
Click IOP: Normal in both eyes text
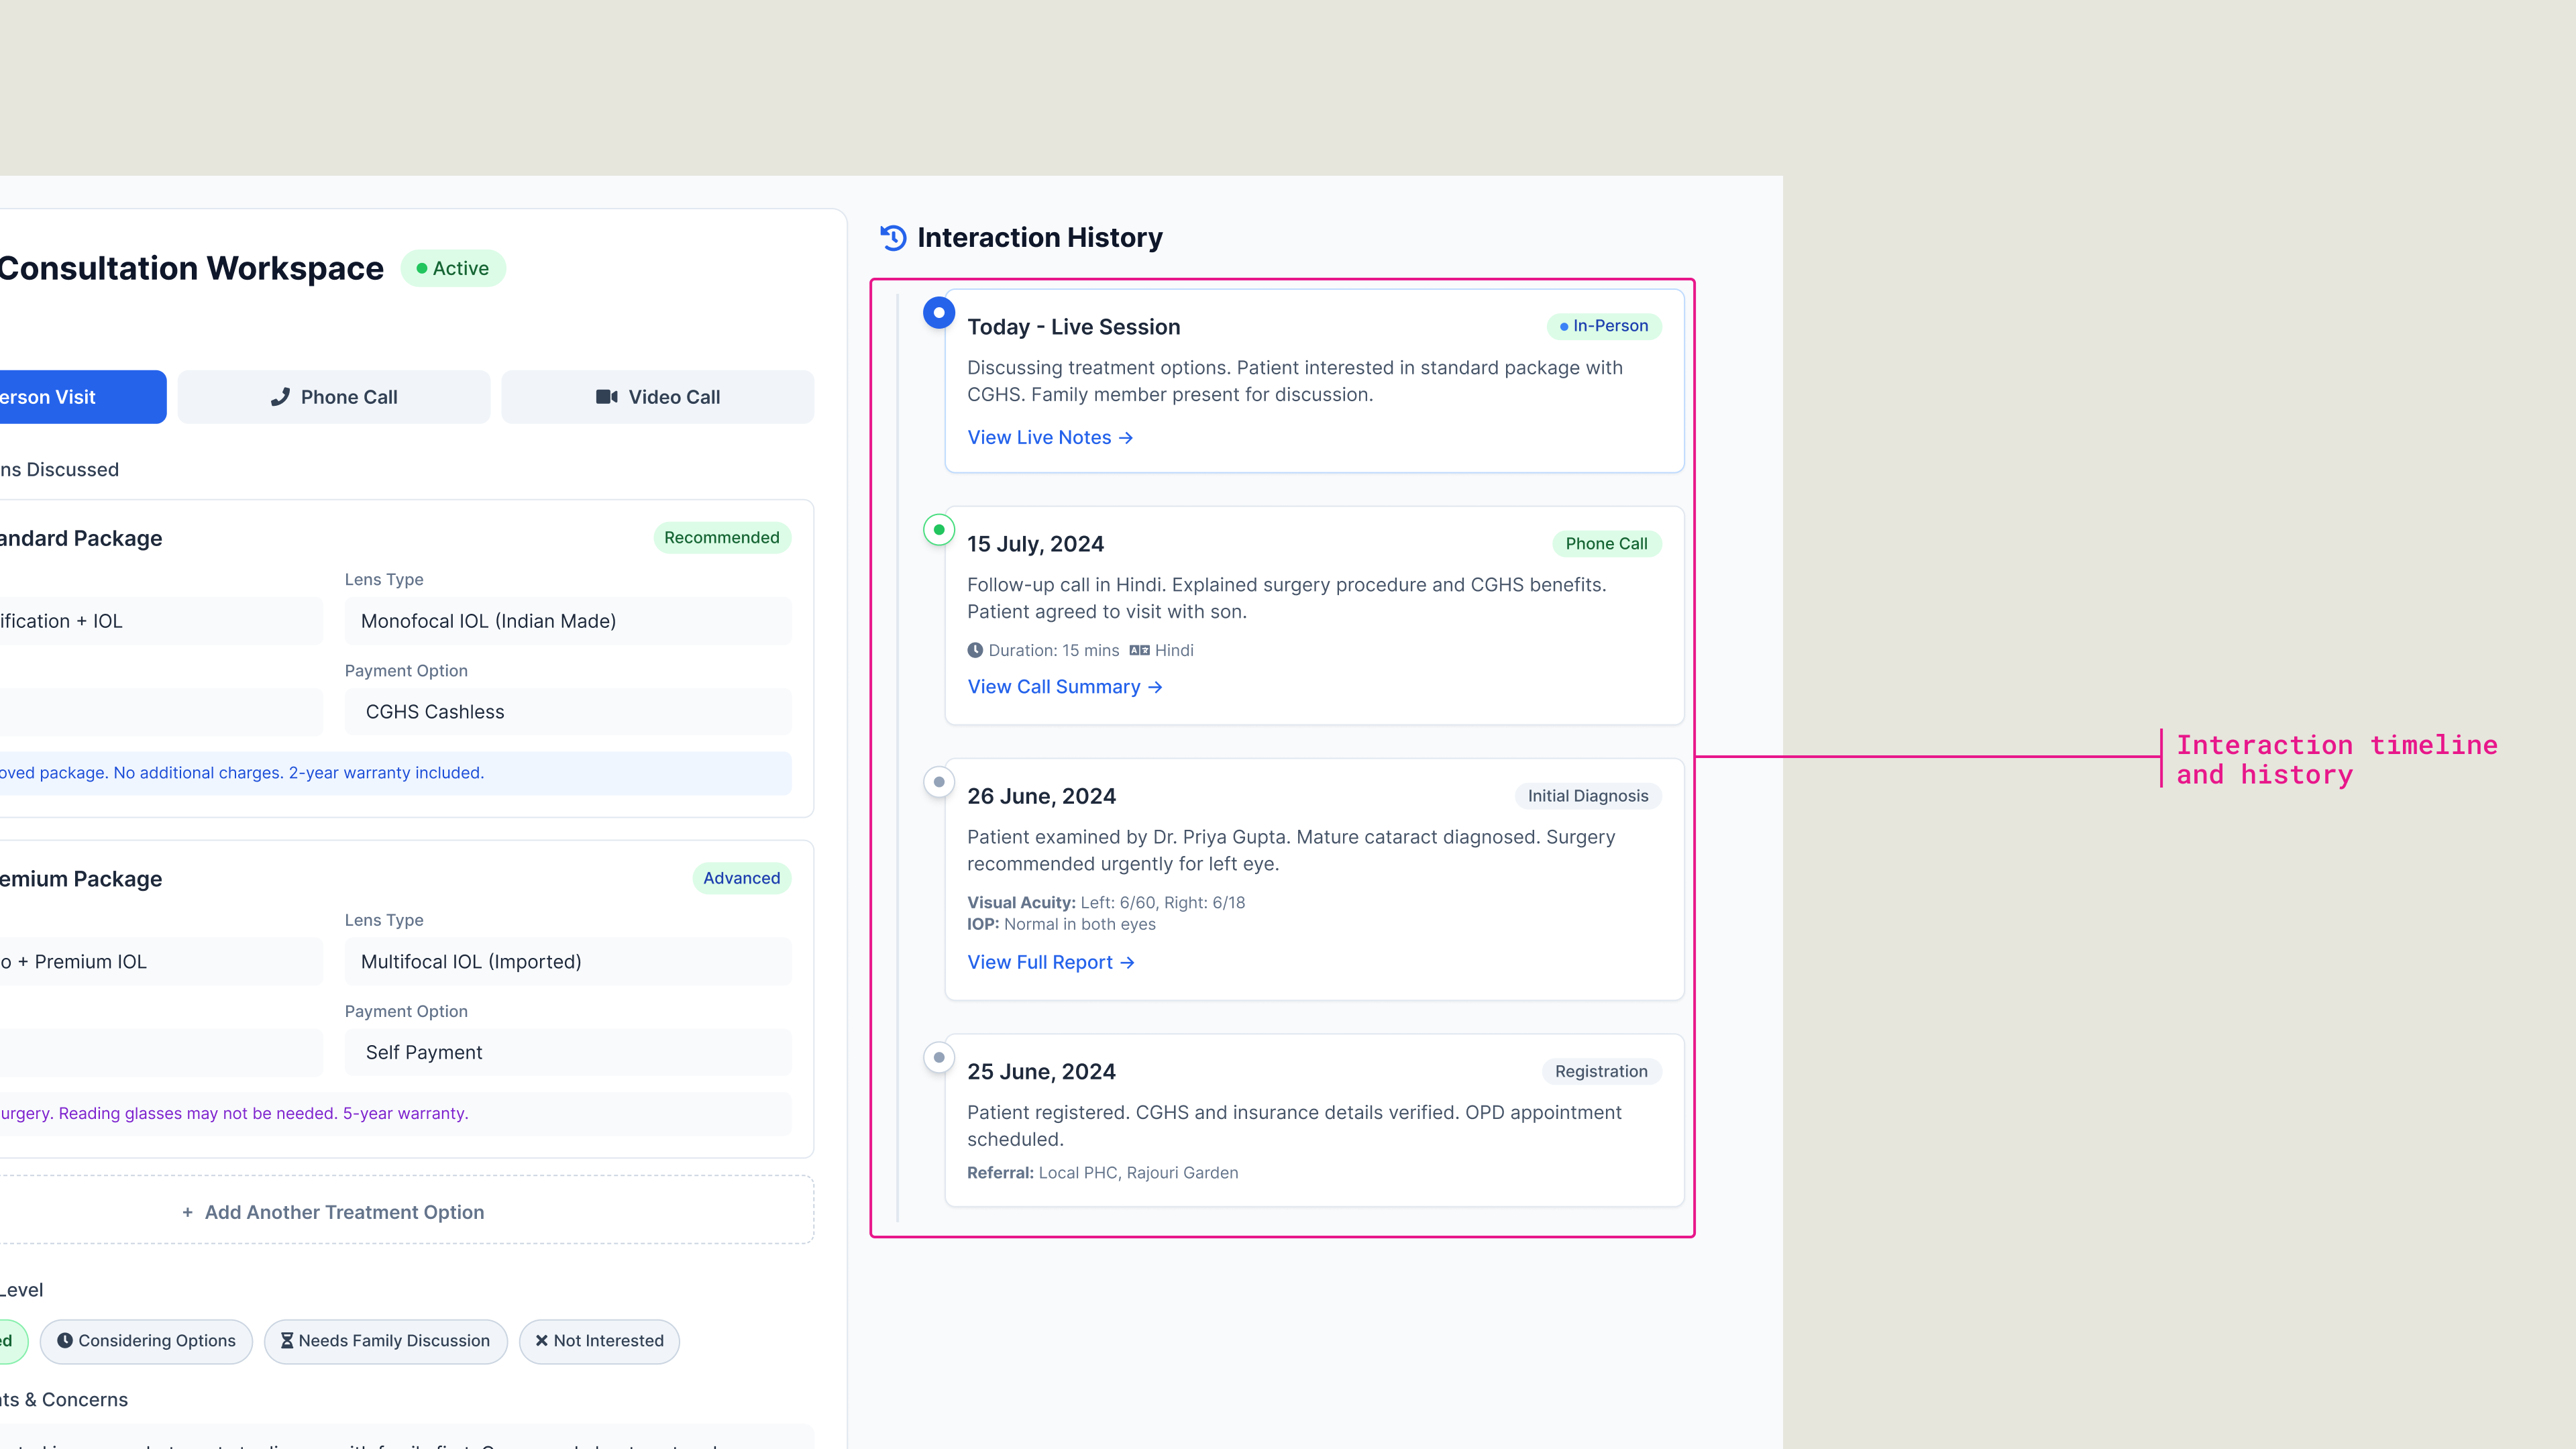pos(1061,924)
